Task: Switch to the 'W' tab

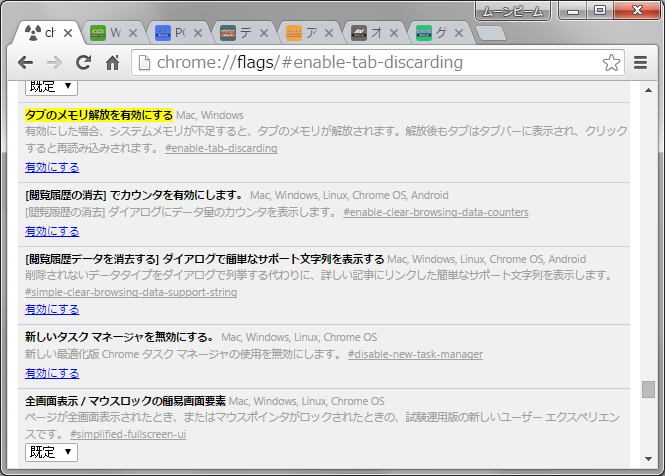Action: tap(113, 33)
